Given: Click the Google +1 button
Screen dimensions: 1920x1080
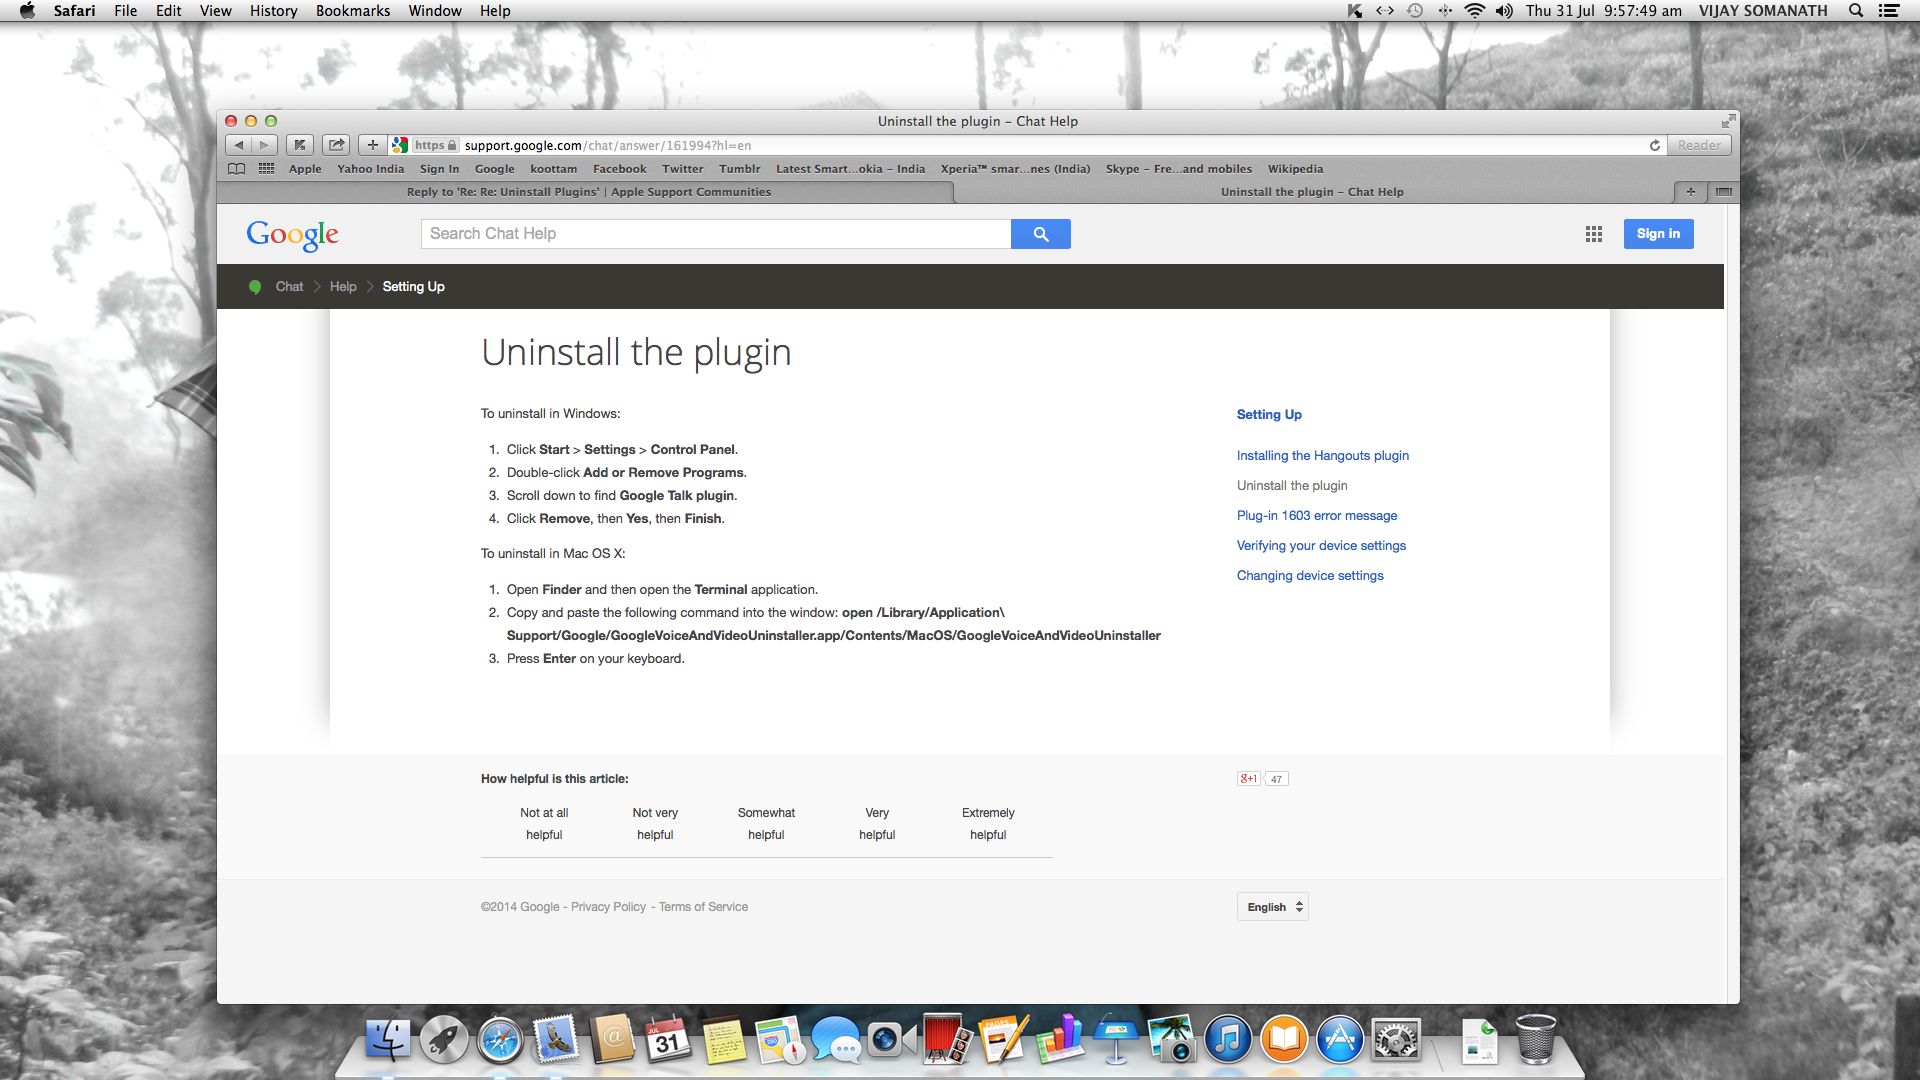Looking at the screenshot, I should point(1248,779).
